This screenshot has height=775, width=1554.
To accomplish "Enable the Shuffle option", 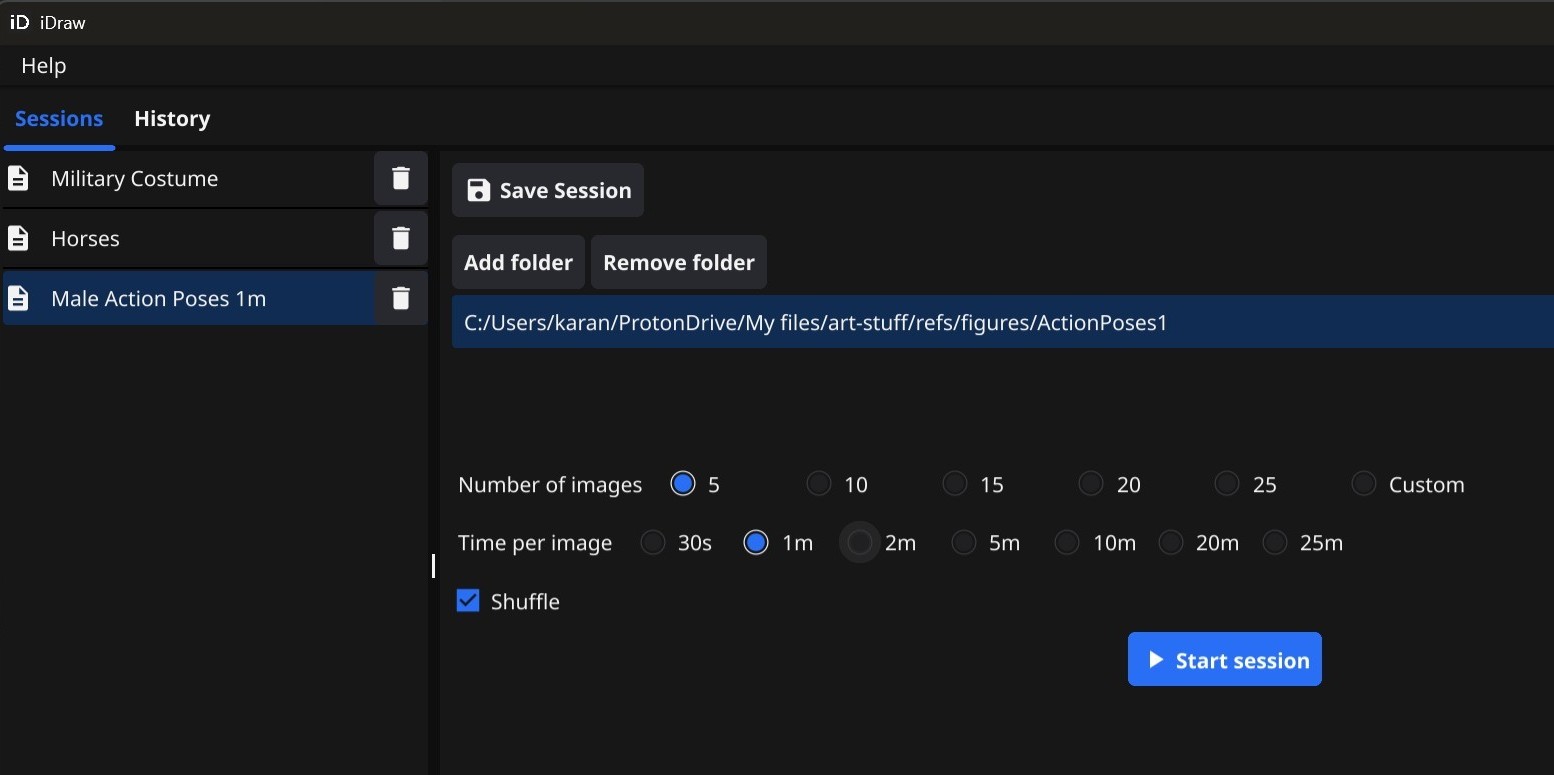I will point(467,600).
